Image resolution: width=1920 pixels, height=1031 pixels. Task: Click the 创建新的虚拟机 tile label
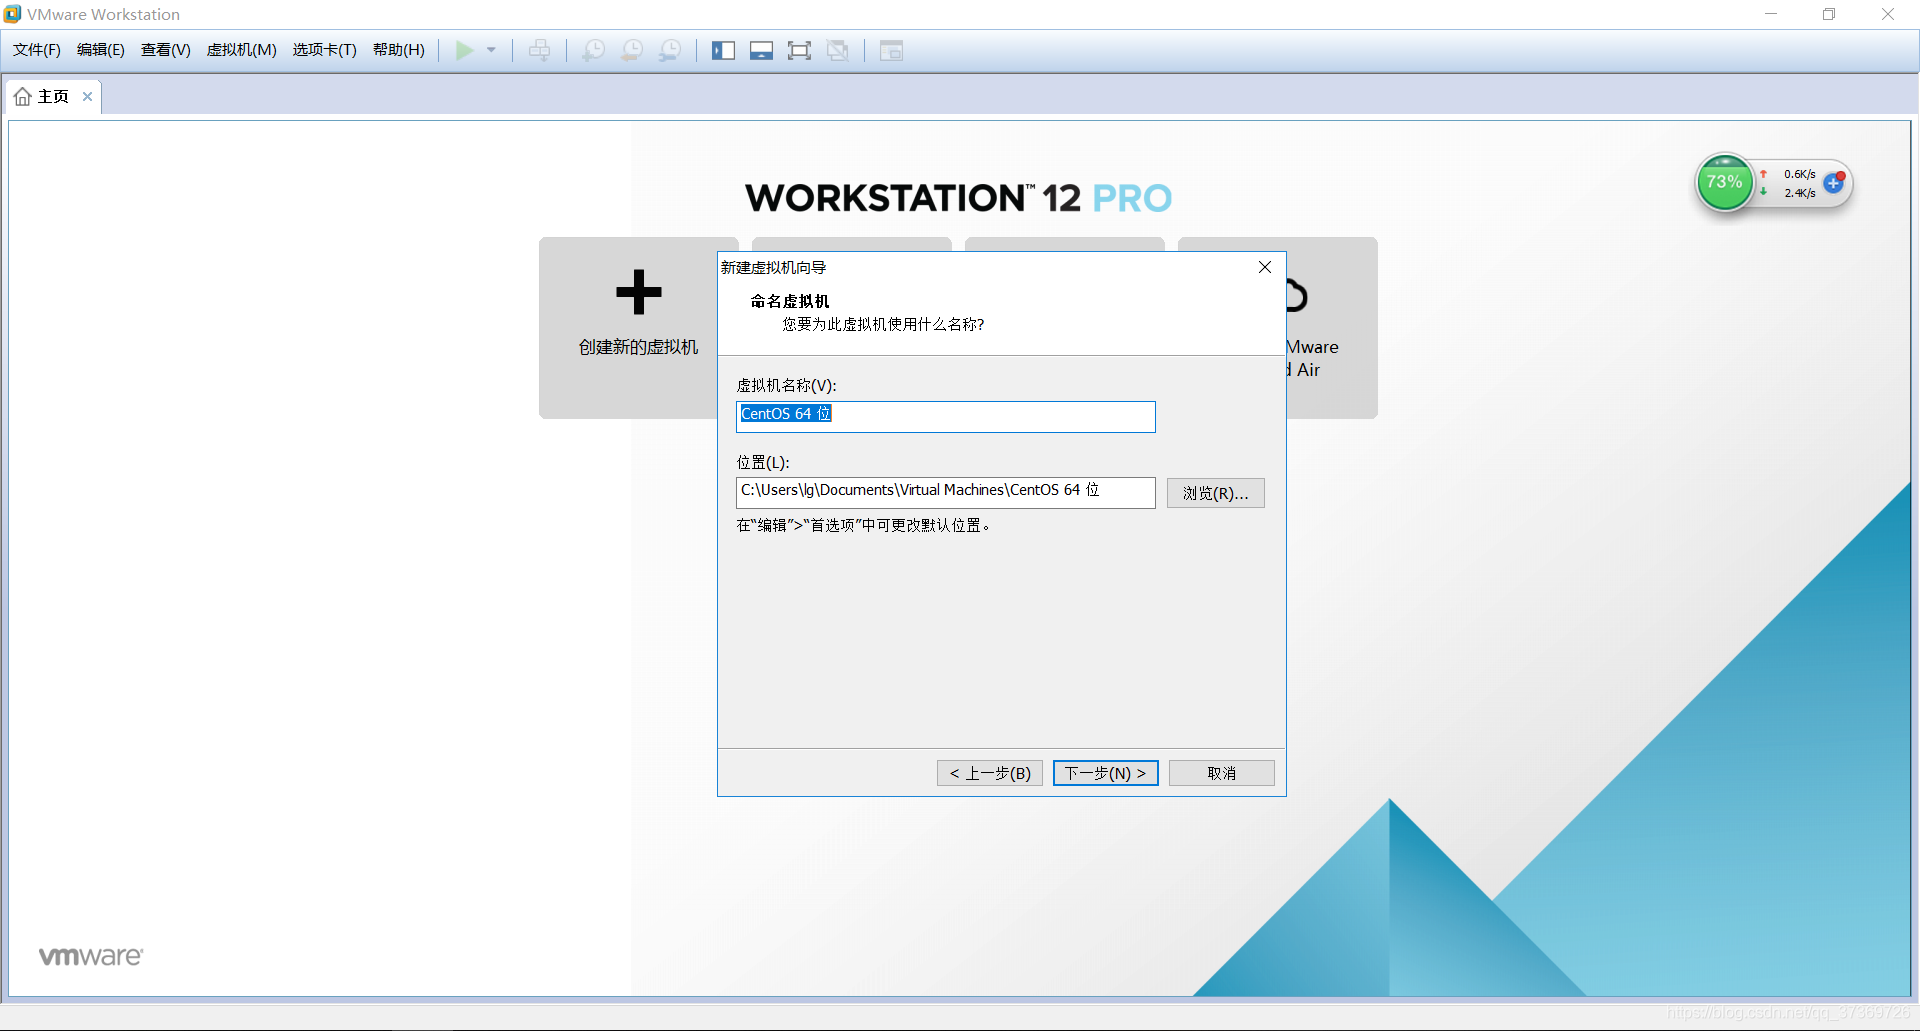pos(638,347)
